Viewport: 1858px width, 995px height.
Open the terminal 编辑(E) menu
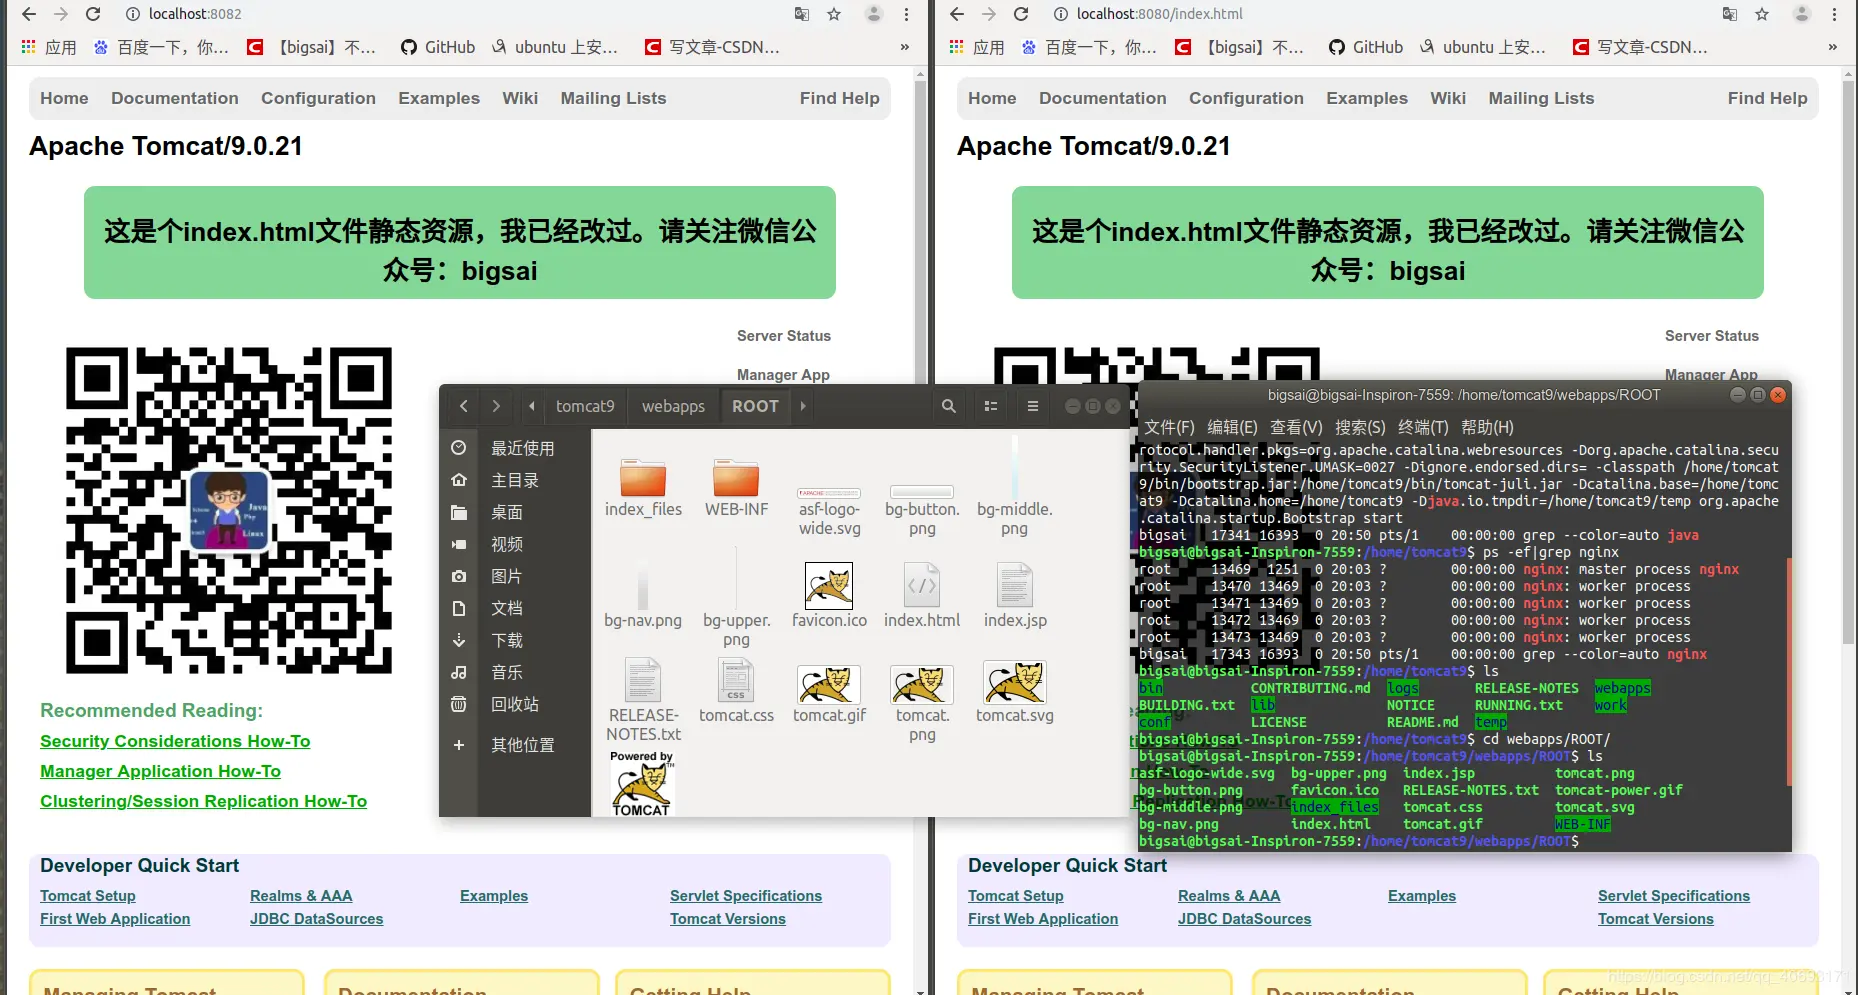pos(1231,427)
